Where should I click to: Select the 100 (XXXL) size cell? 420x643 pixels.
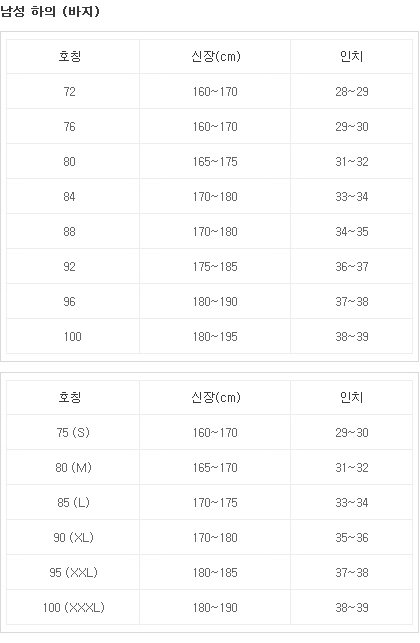pos(73,607)
